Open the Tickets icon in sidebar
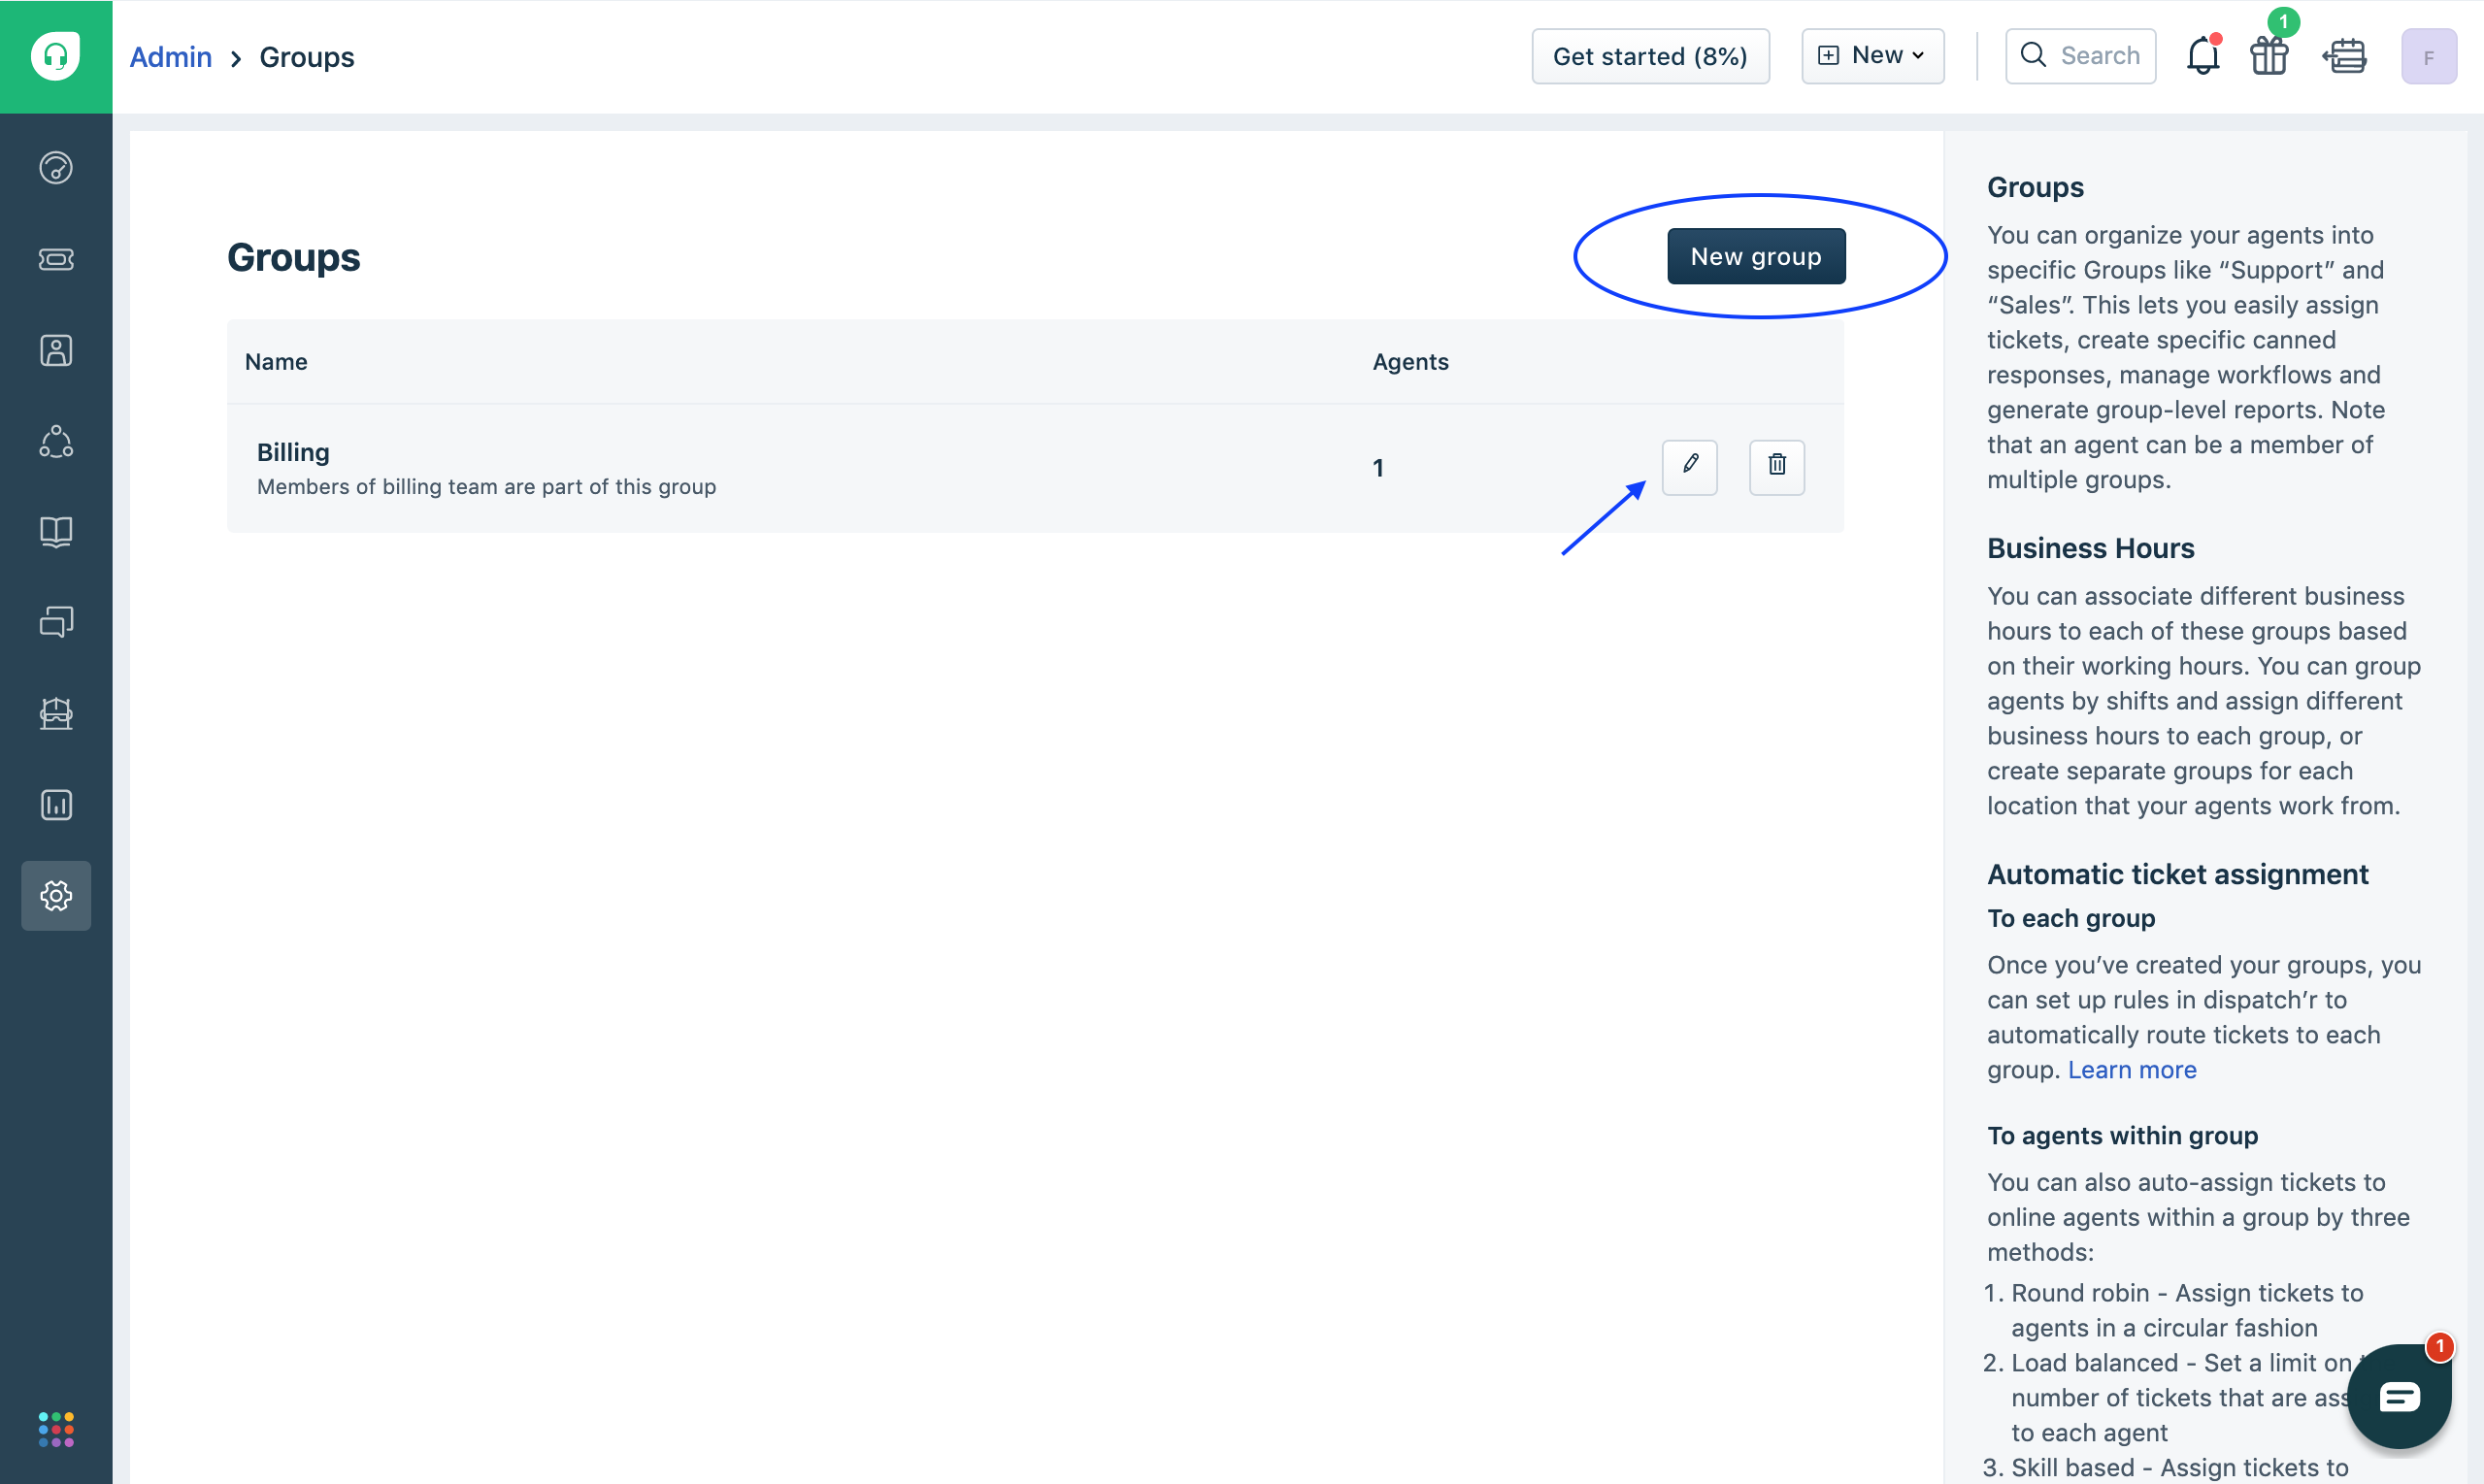 pyautogui.click(x=56, y=259)
